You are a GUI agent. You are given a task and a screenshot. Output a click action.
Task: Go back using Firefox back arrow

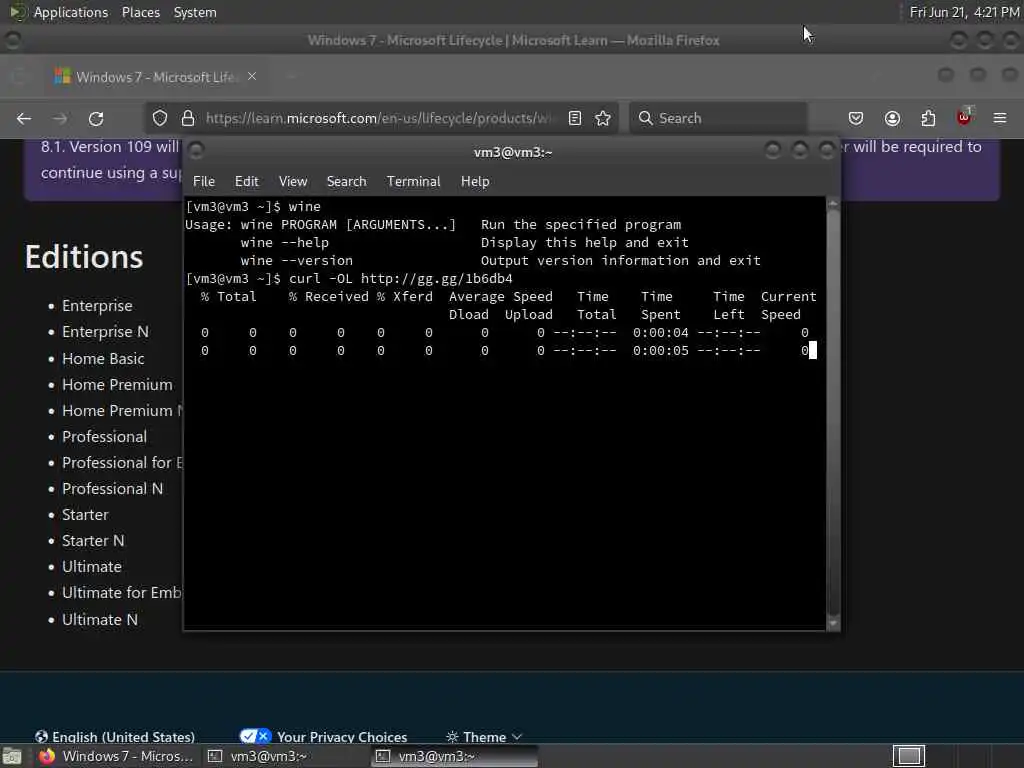24,118
